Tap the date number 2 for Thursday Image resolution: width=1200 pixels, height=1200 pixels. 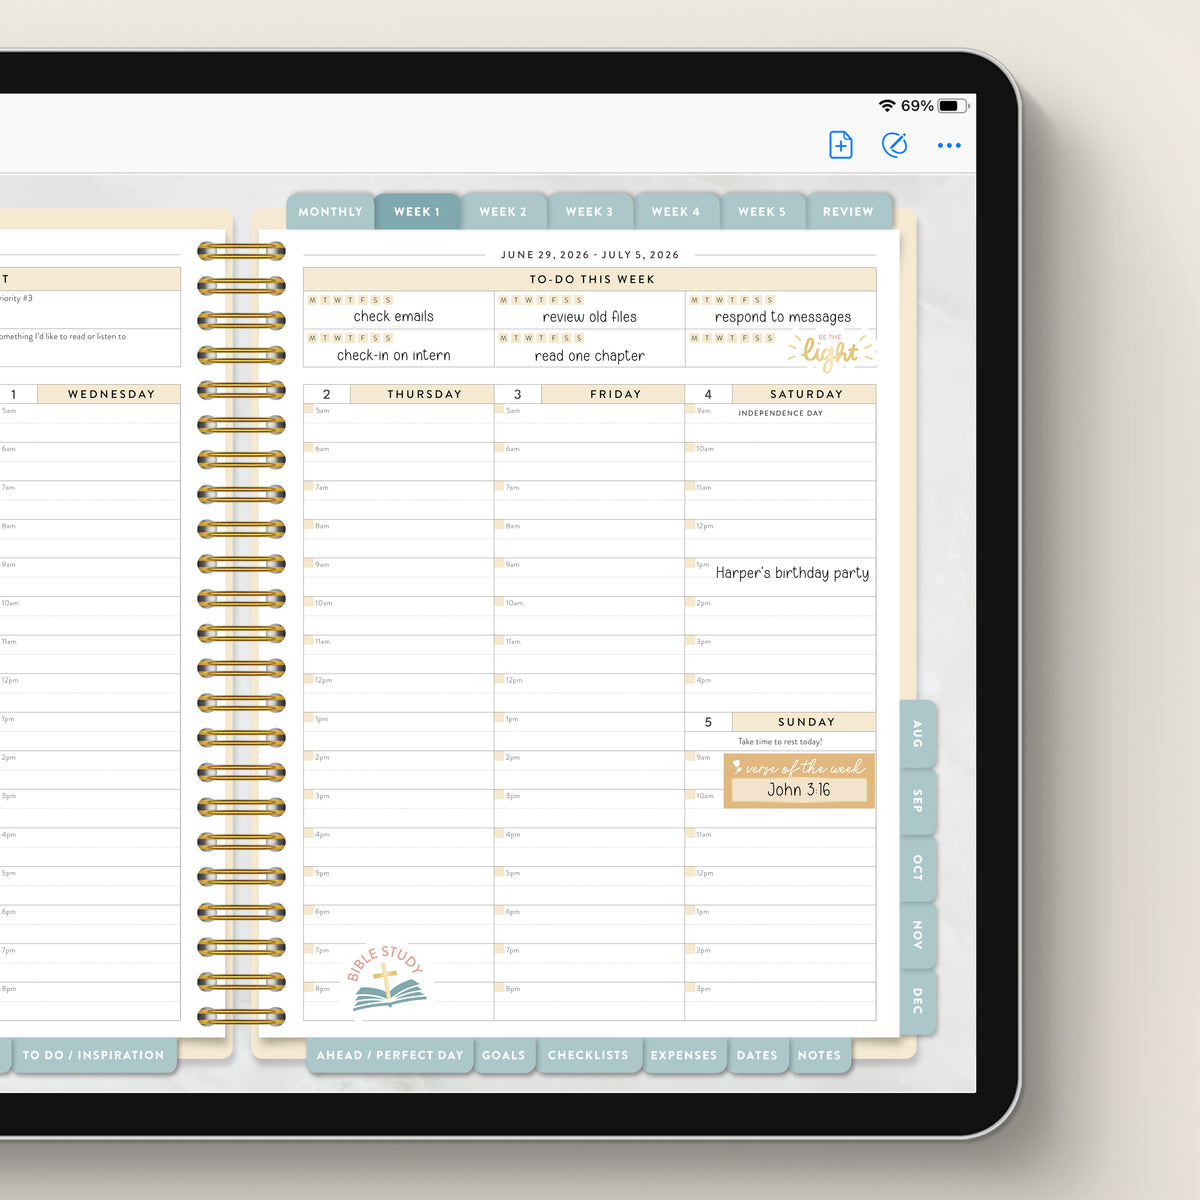(x=327, y=394)
